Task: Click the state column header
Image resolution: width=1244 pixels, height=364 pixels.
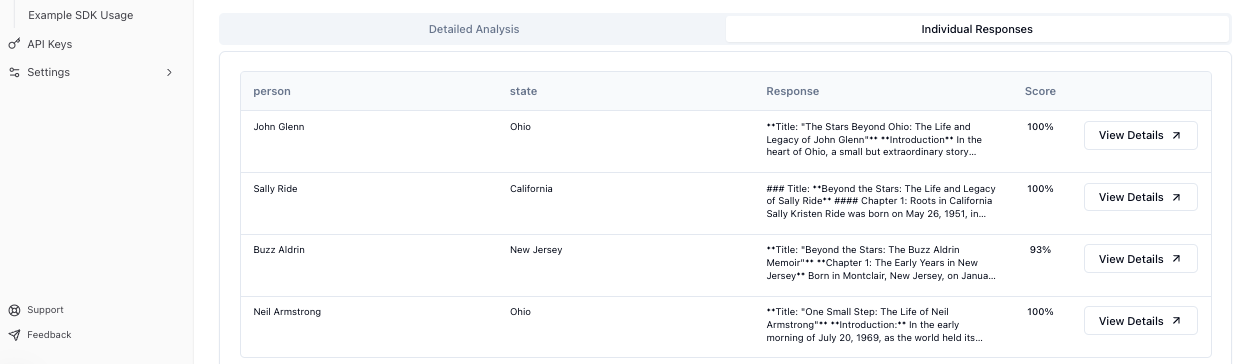Action: click(x=523, y=91)
